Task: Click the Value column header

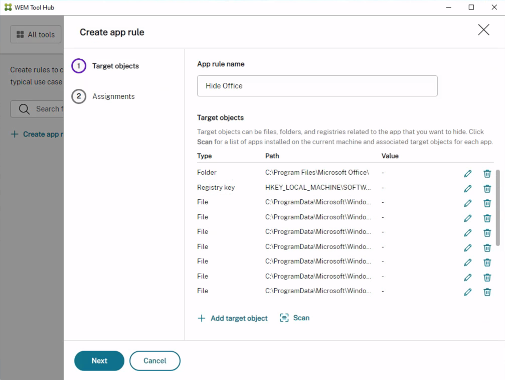Action: coord(390,156)
